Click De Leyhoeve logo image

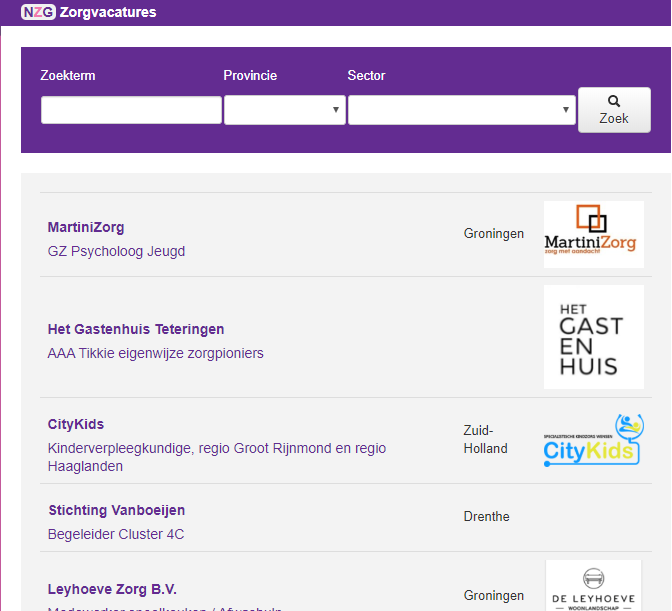pyautogui.click(x=594, y=586)
